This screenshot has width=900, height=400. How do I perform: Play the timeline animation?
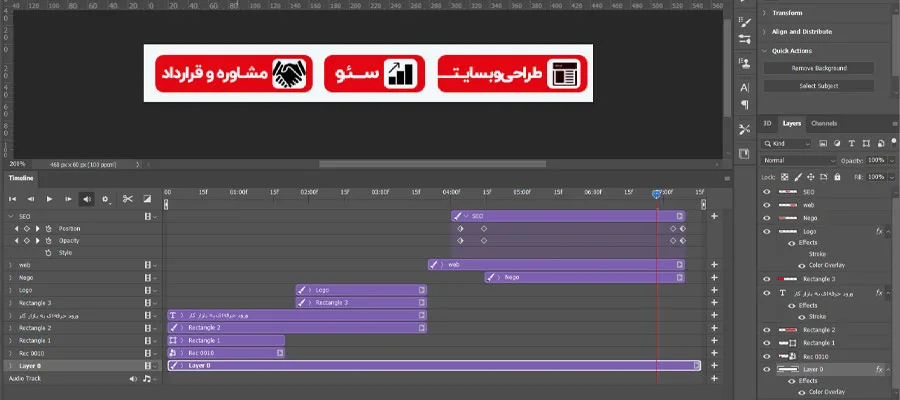click(x=49, y=199)
